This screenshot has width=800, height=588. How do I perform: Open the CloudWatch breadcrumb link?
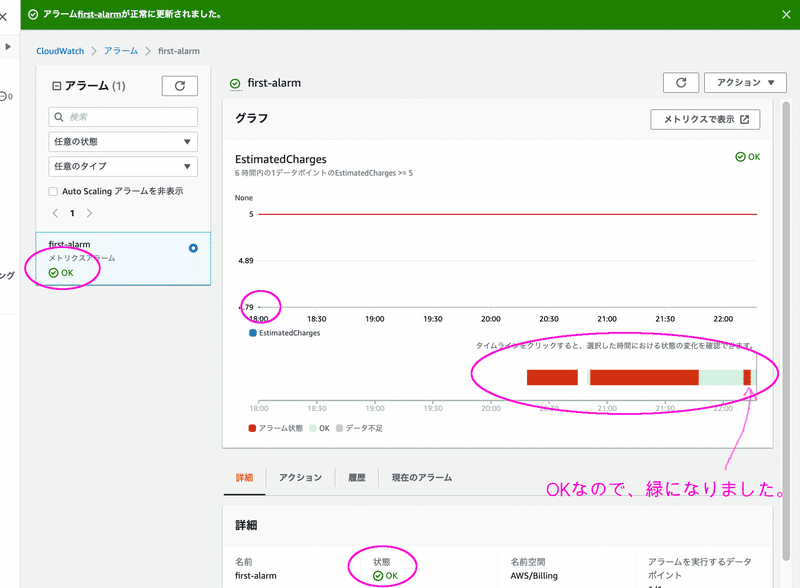[x=60, y=51]
